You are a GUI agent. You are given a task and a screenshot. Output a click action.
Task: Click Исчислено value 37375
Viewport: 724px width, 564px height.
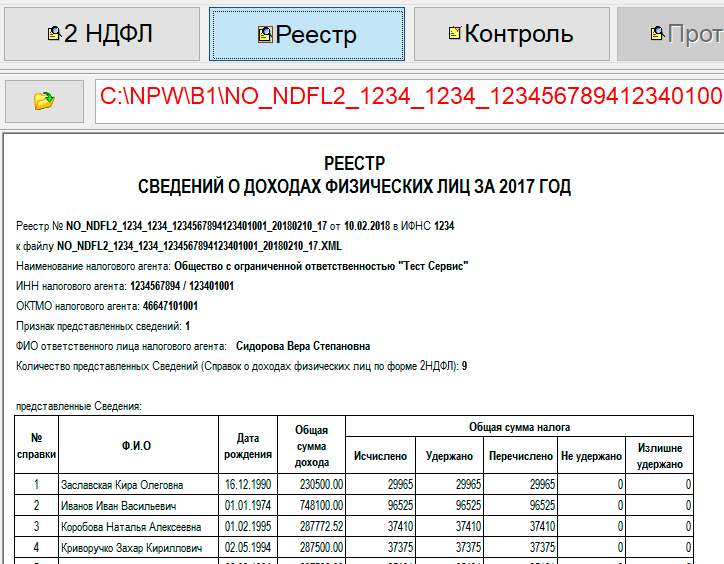400,547
